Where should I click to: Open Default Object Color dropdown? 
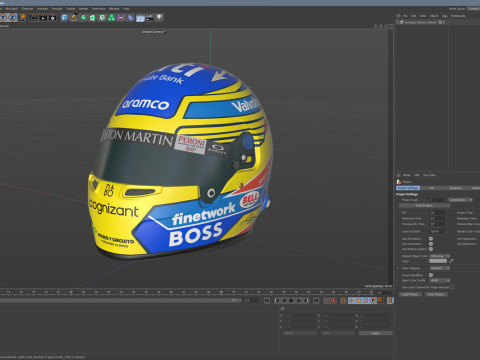pyautogui.click(x=439, y=256)
